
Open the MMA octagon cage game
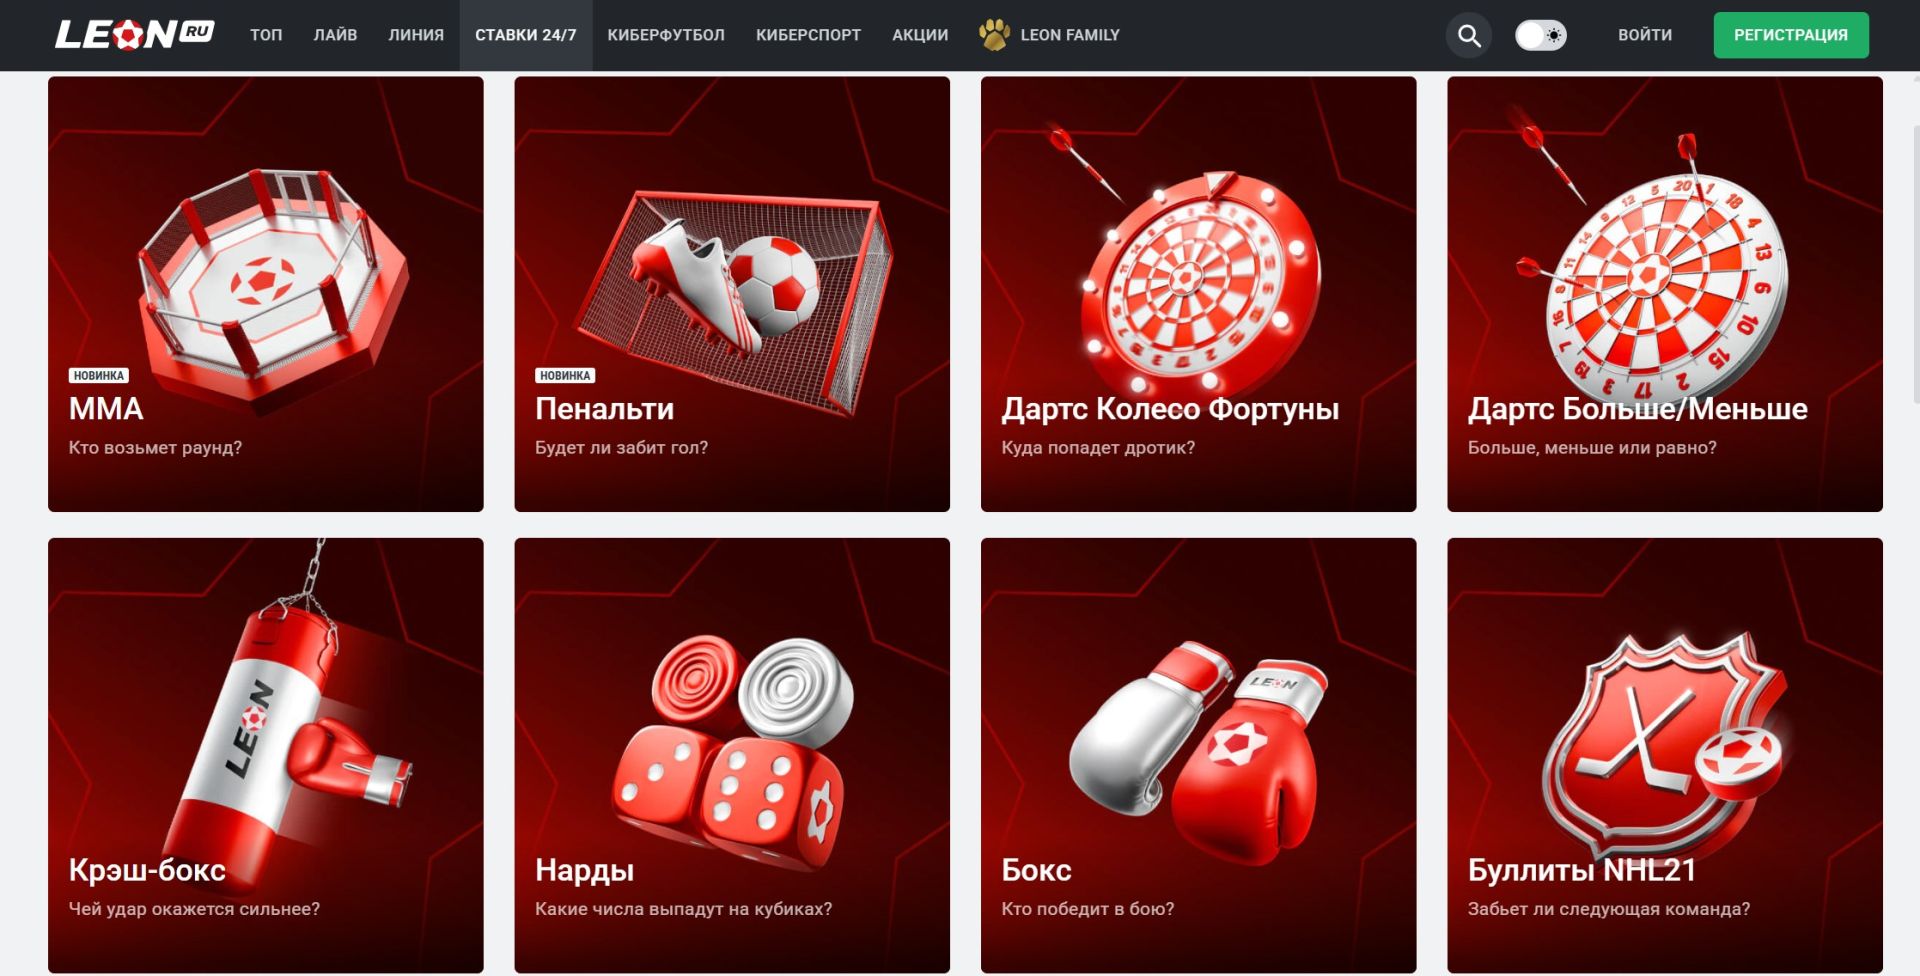266,294
